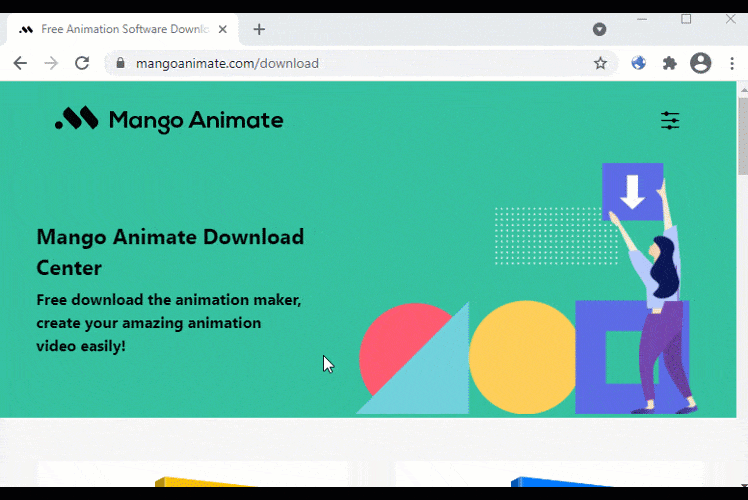Close the Free Animation Software tab
This screenshot has width=748, height=500.
[227, 29]
